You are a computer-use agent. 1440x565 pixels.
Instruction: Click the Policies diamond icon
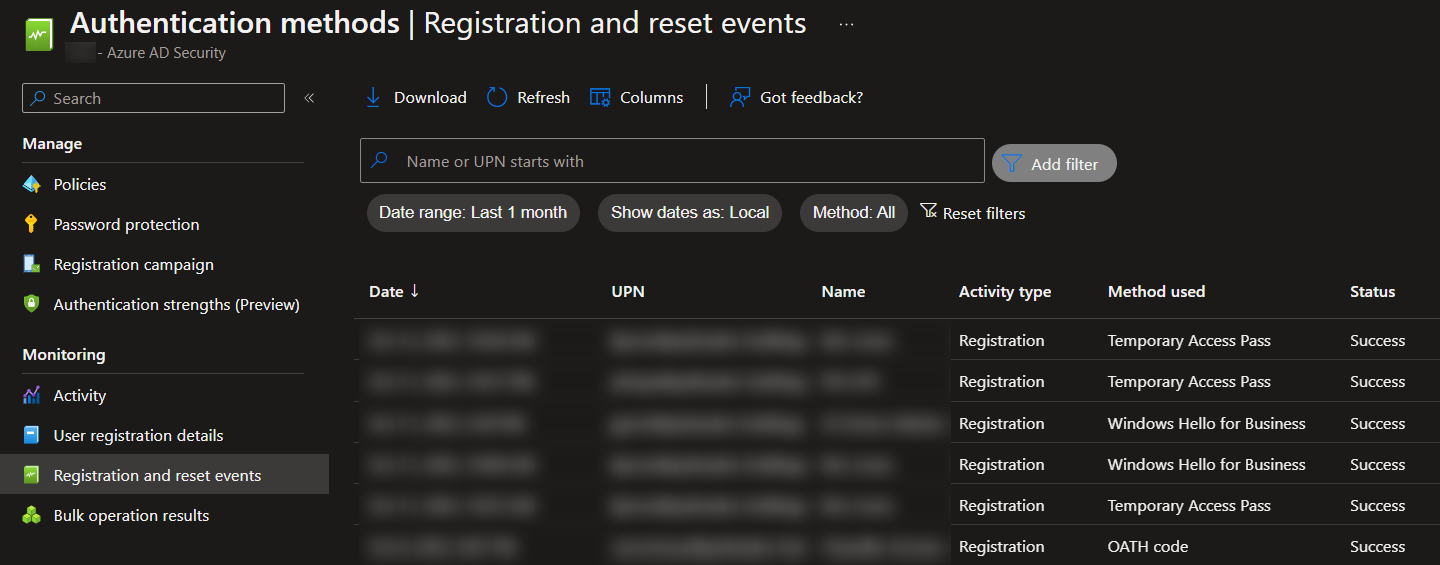coord(32,184)
